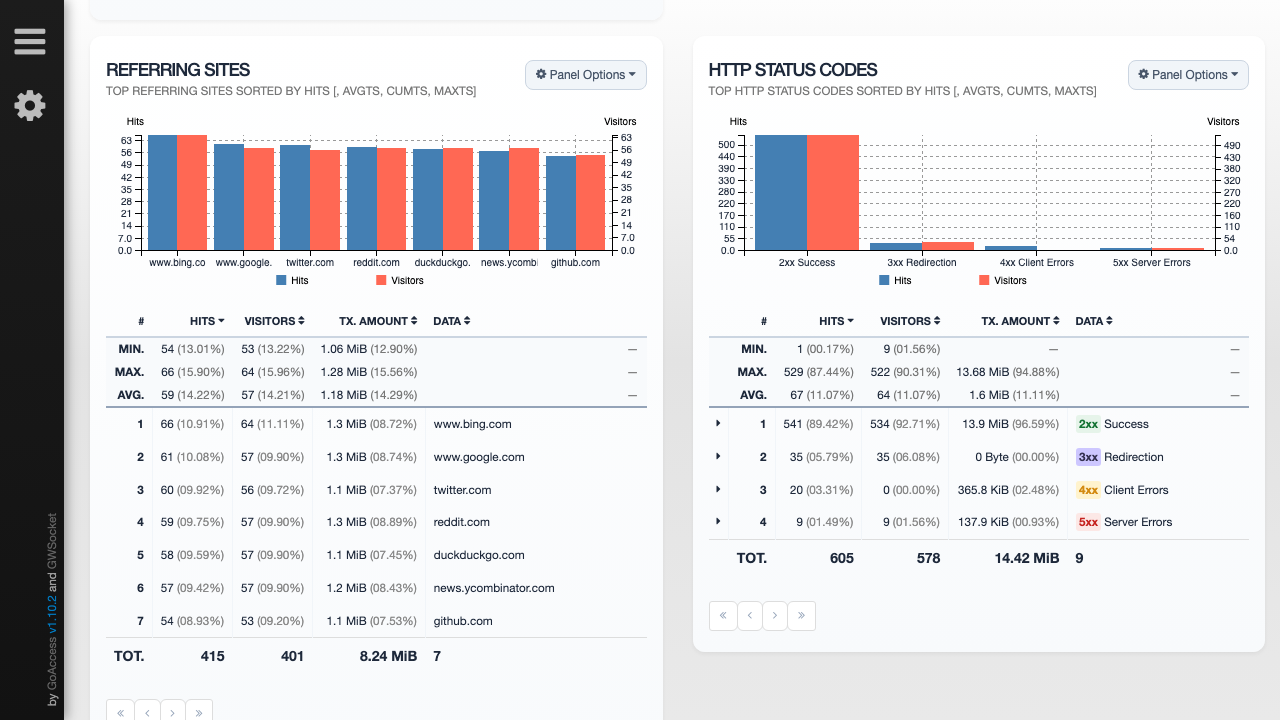Open the hamburger navigation menu
This screenshot has height=720, width=1280.
click(30, 41)
